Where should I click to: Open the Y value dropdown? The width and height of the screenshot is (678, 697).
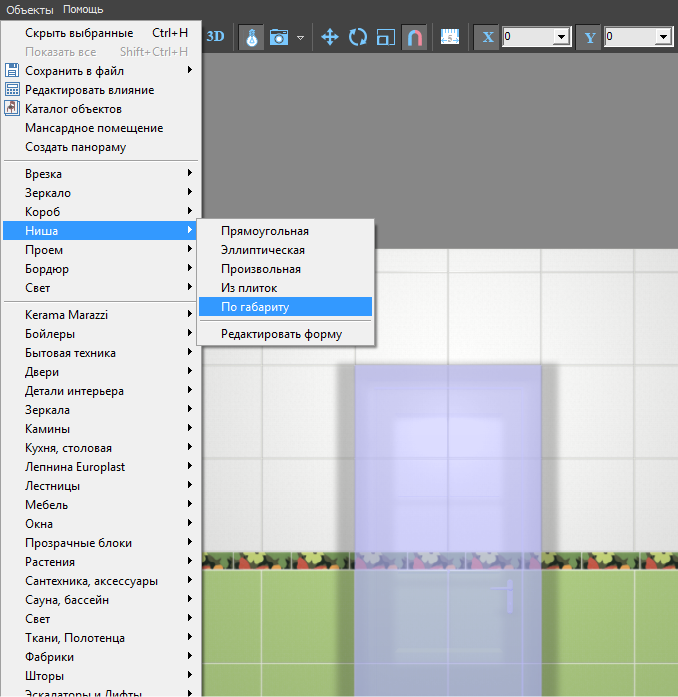(x=663, y=36)
